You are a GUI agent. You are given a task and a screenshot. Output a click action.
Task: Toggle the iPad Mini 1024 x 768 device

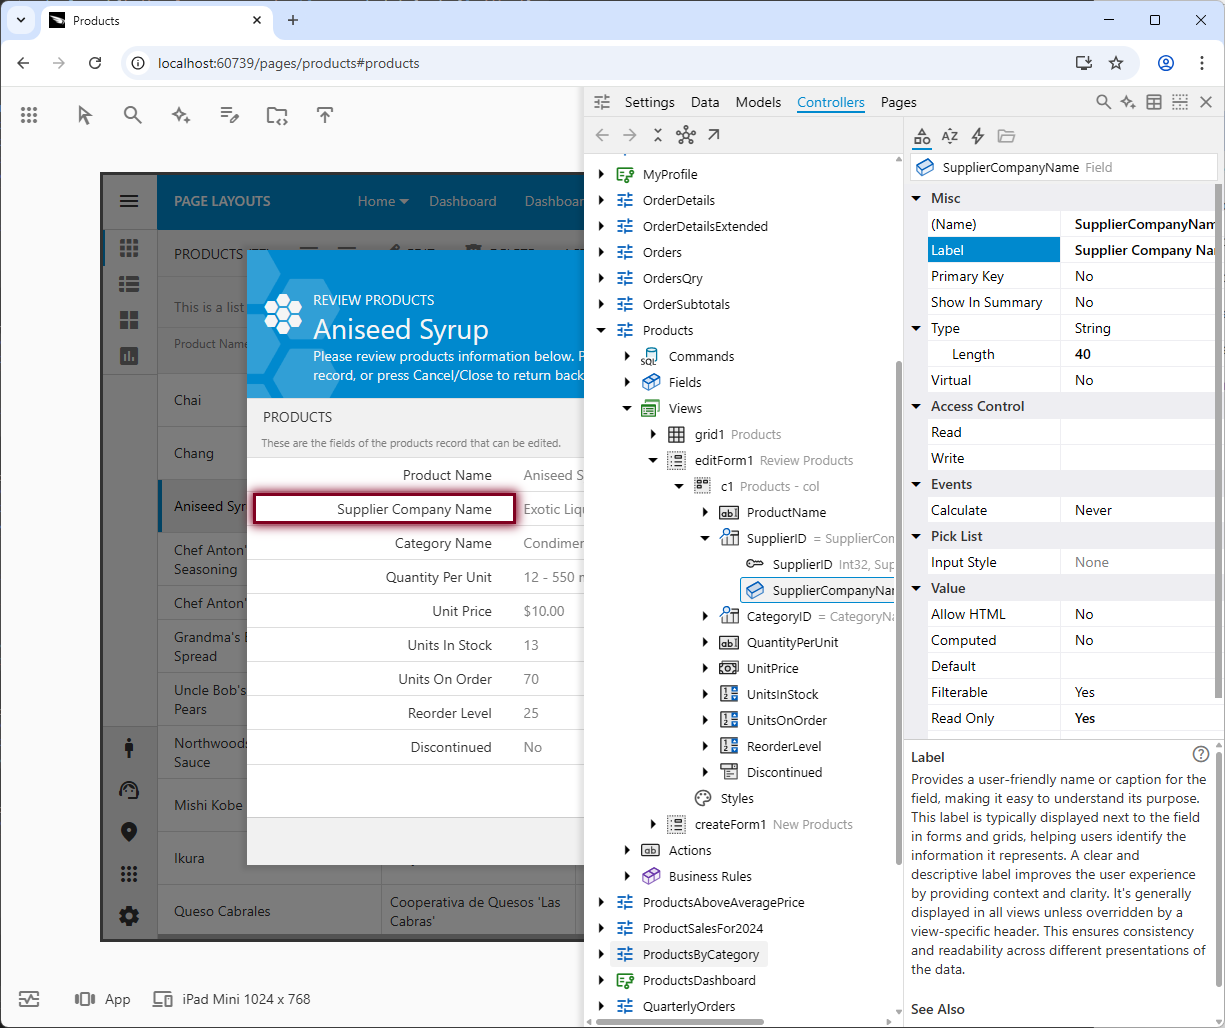click(x=231, y=999)
